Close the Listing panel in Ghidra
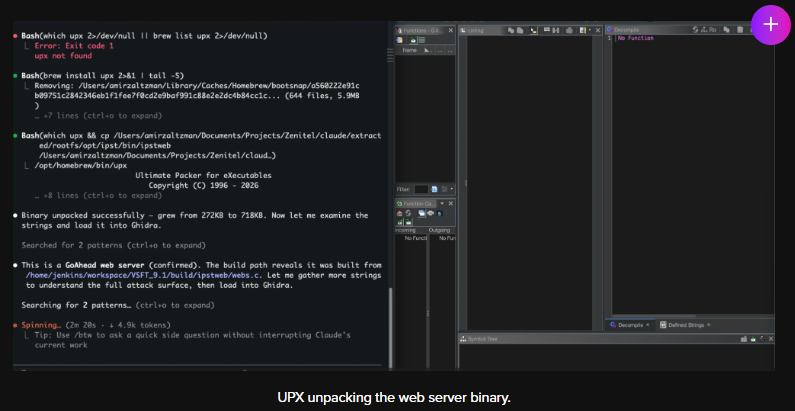 pos(598,30)
